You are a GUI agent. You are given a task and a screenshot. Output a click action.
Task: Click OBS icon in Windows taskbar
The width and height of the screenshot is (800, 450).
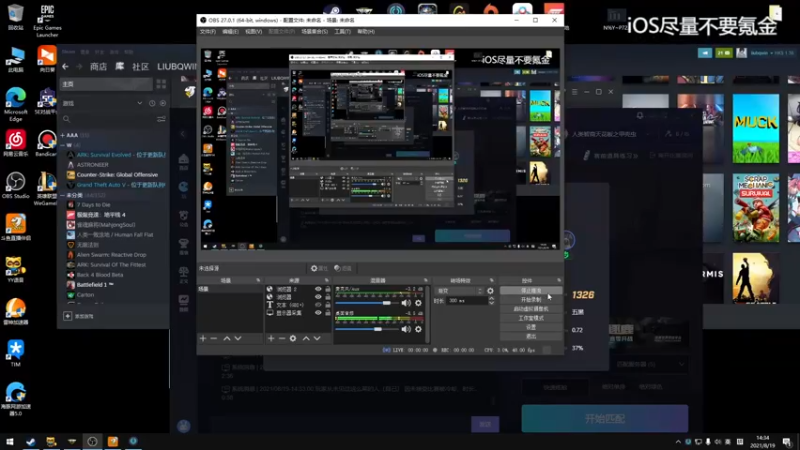[x=92, y=441]
